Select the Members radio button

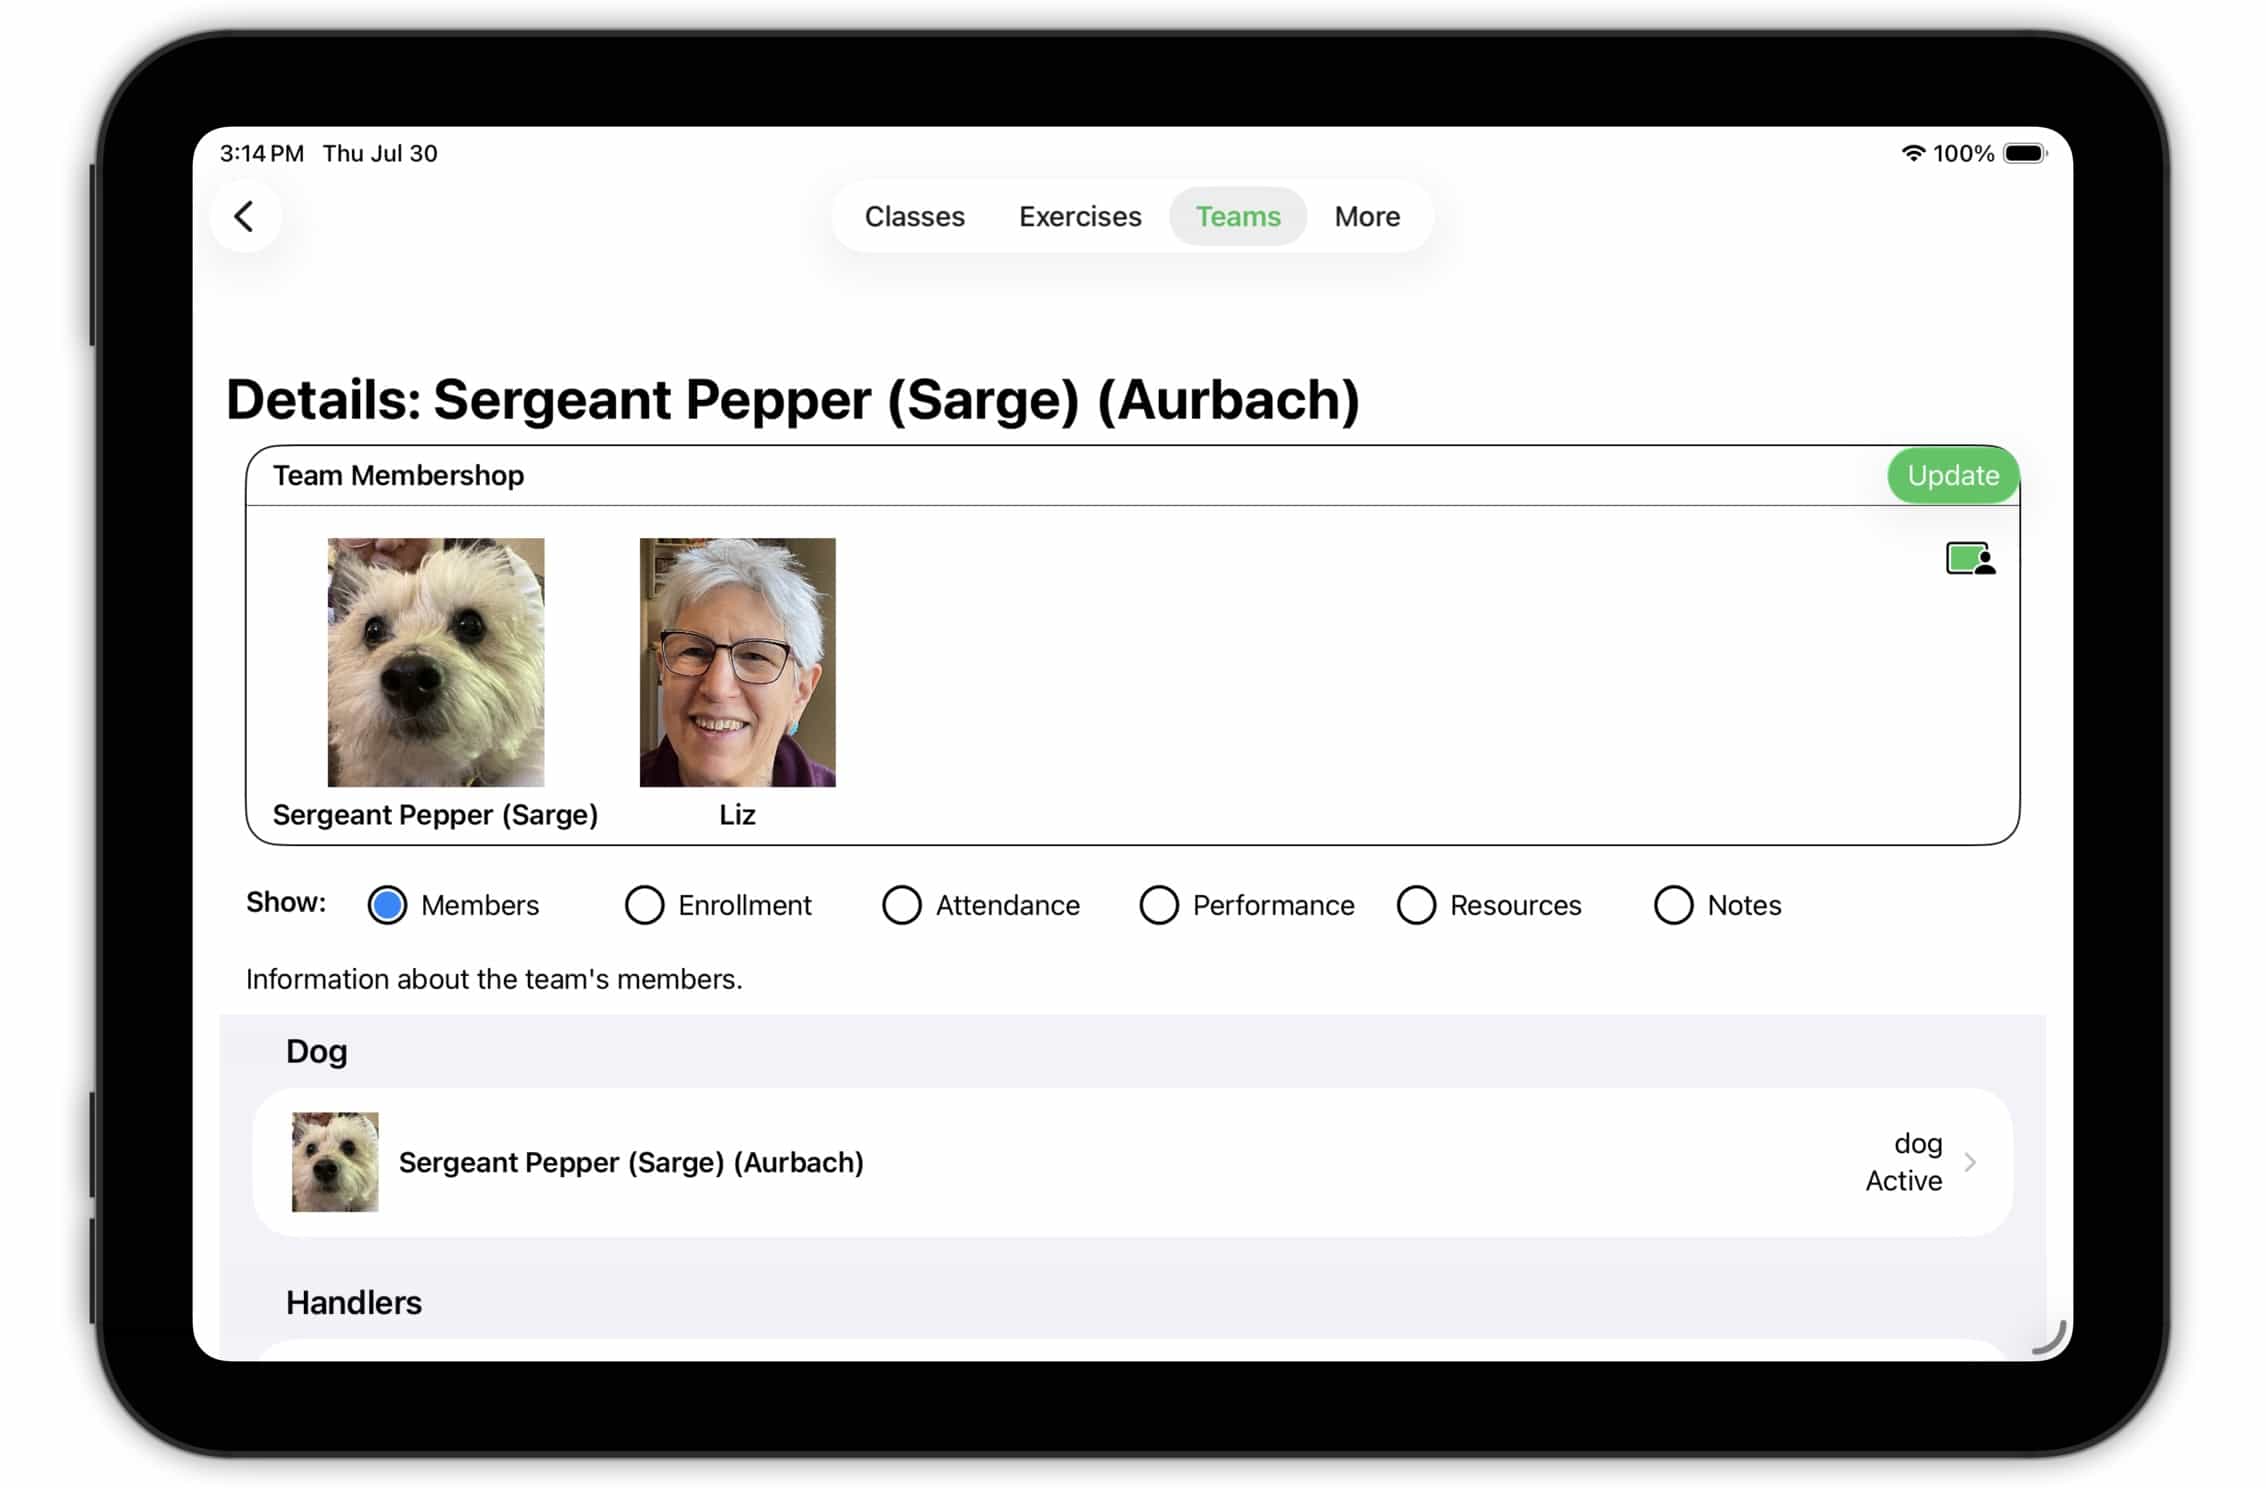point(387,905)
